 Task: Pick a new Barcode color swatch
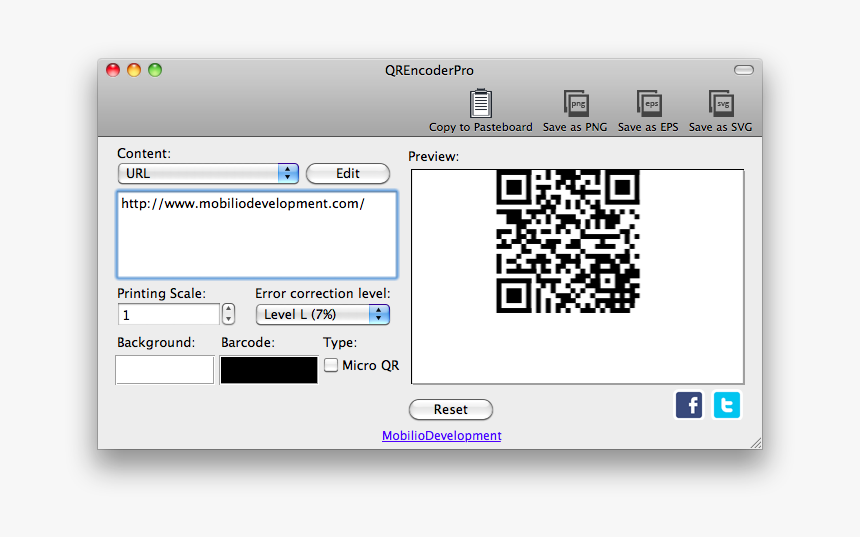[269, 370]
